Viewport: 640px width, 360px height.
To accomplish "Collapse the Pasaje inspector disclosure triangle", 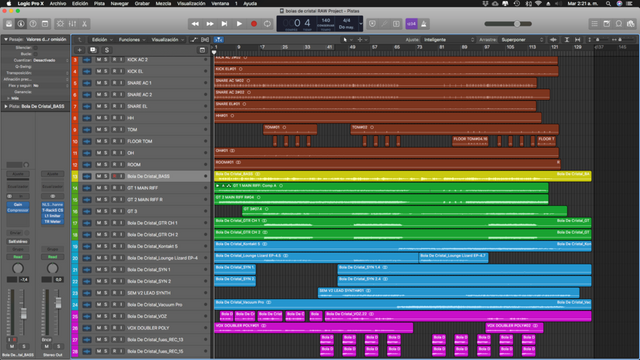I will (x=6, y=39).
